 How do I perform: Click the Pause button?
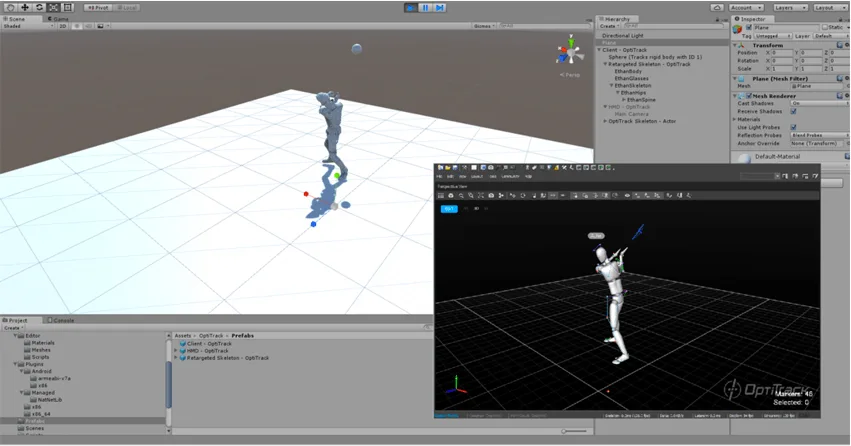coord(425,8)
